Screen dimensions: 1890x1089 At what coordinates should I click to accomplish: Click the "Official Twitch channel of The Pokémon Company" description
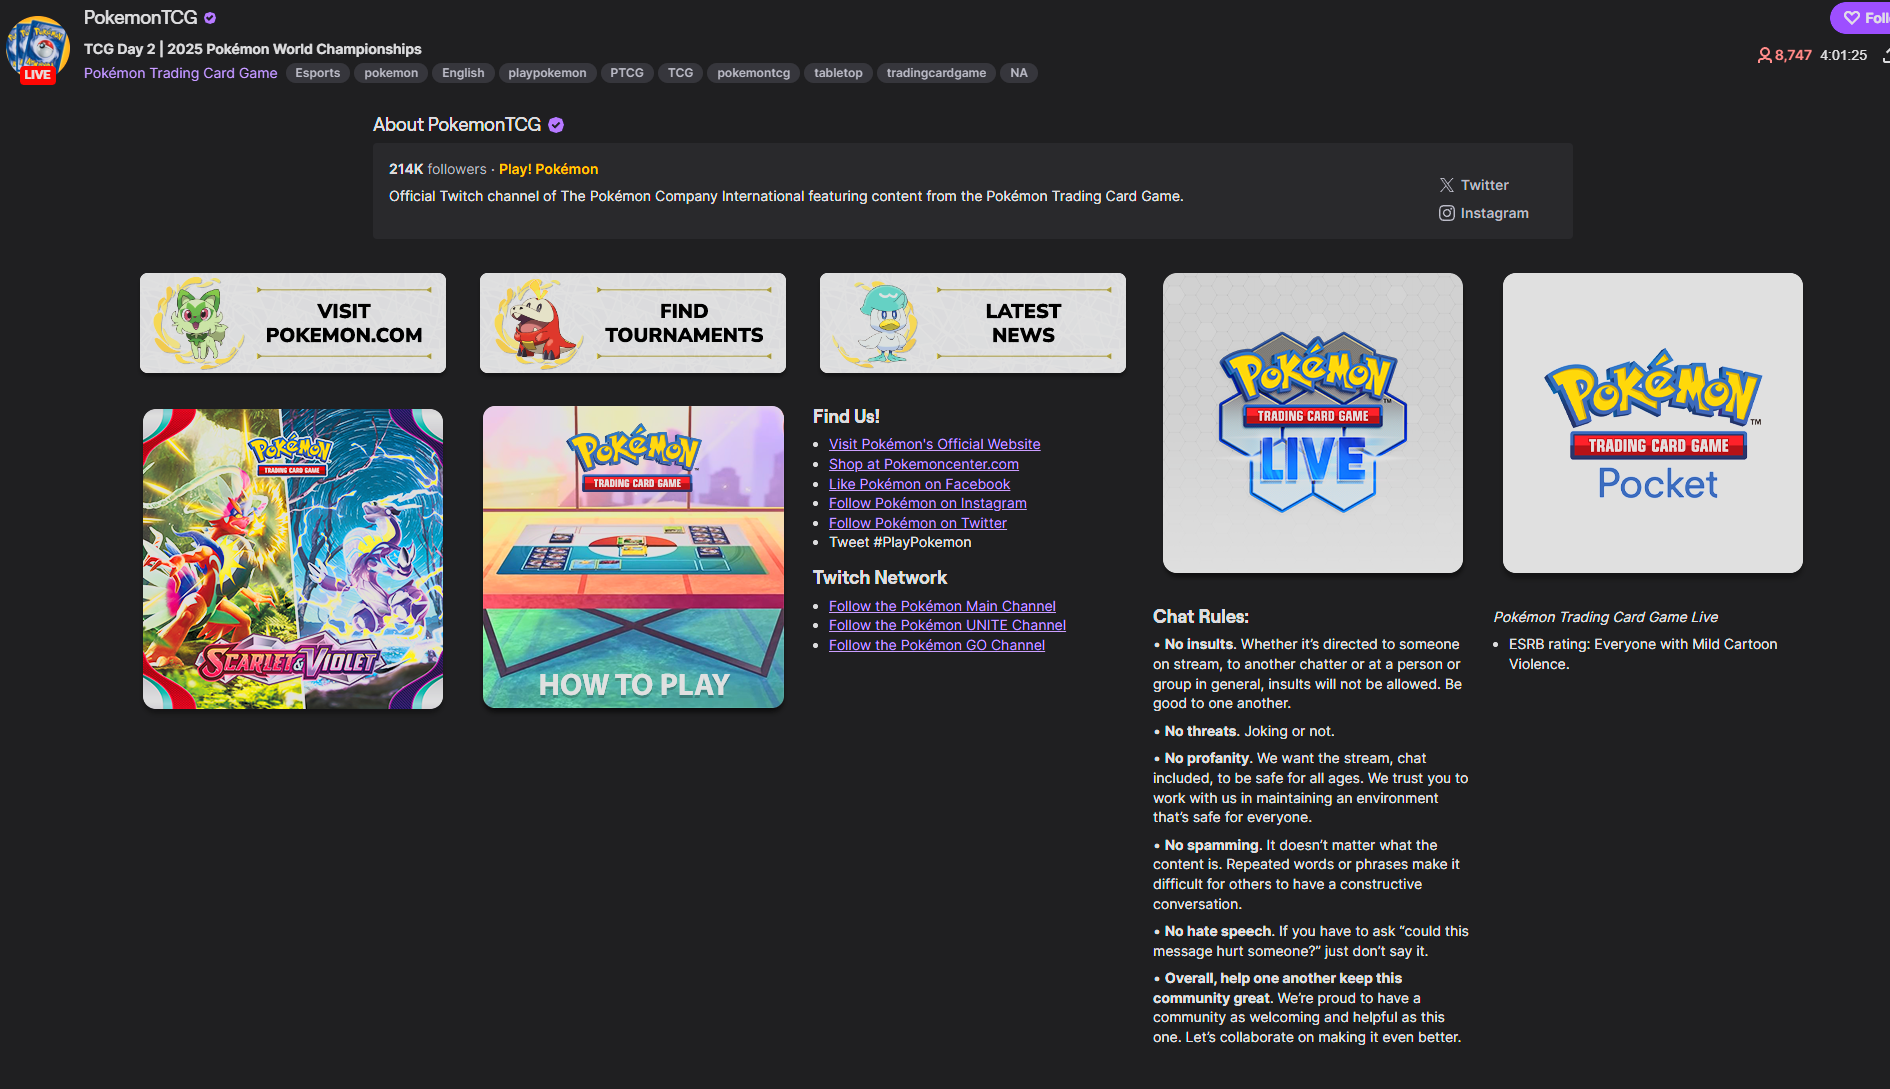point(786,196)
